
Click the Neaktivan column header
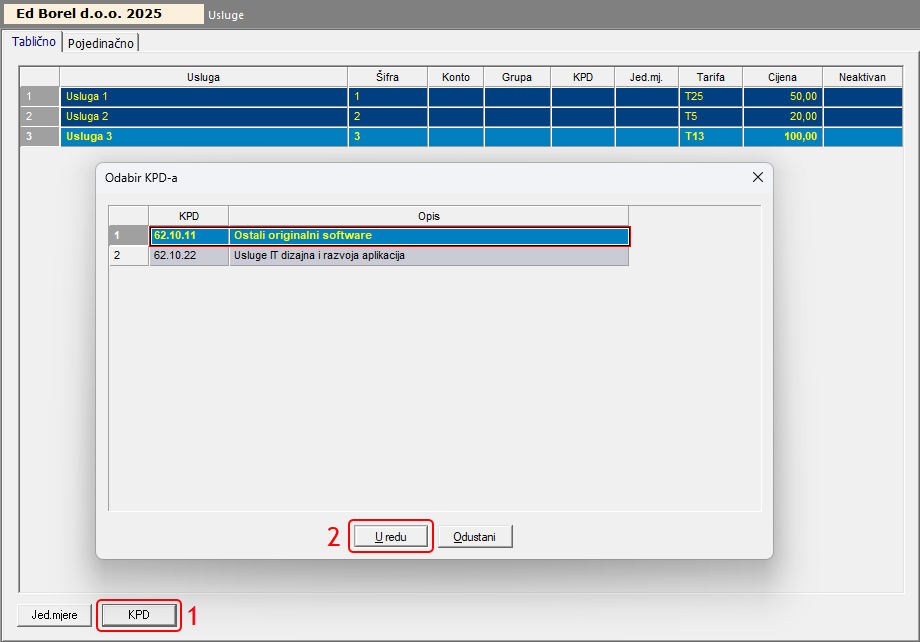(x=862, y=77)
